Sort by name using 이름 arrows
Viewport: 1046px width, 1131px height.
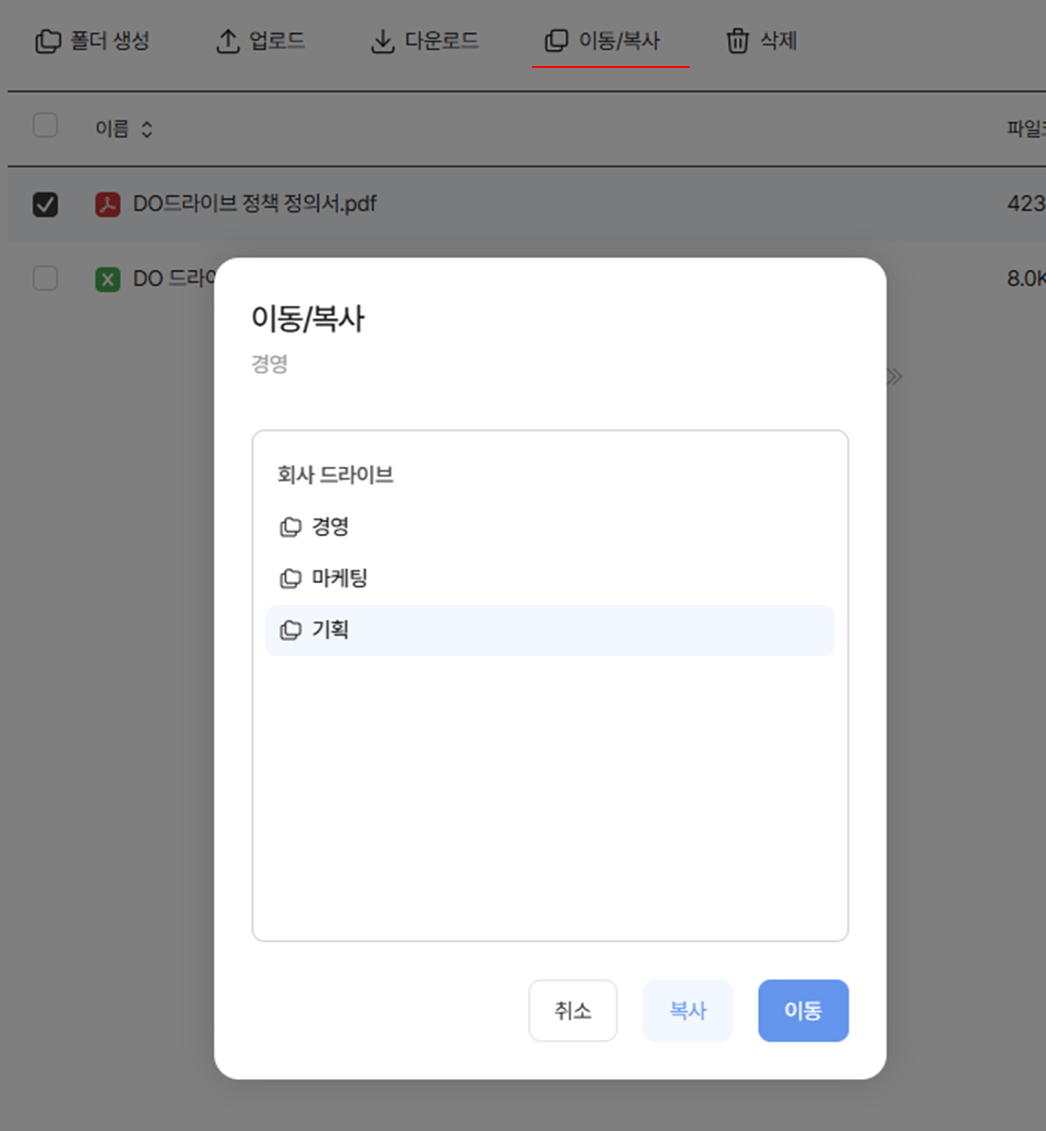(x=146, y=130)
